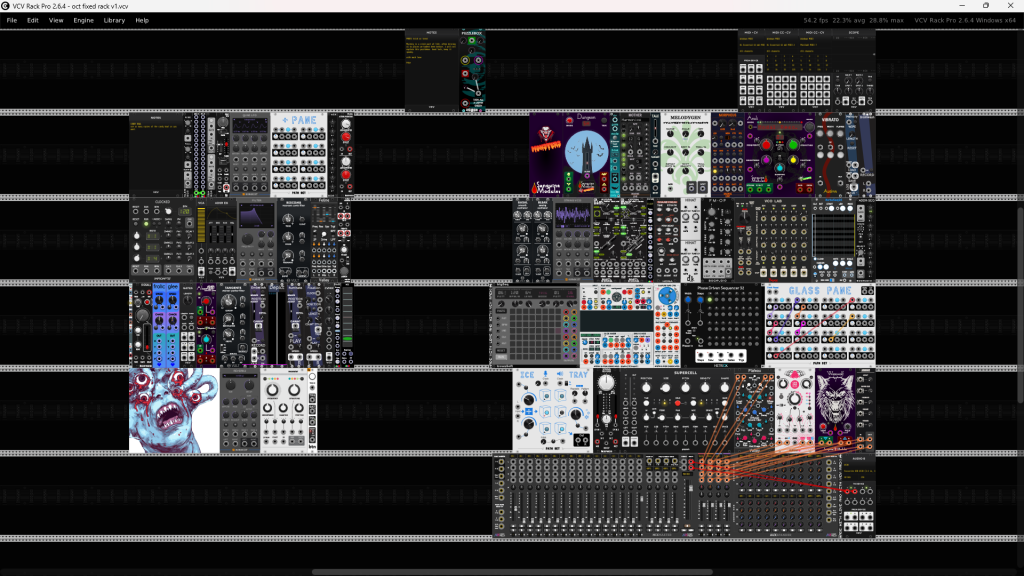Click the moon and tower artwork on Dungeon
Screen dimensions: 1024x576
(x=586, y=153)
